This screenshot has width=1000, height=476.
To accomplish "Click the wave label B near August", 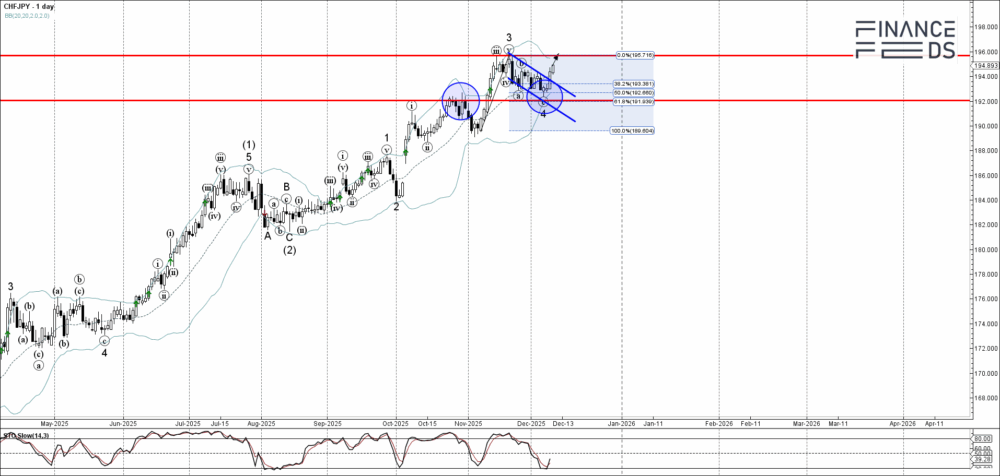I will tap(286, 187).
